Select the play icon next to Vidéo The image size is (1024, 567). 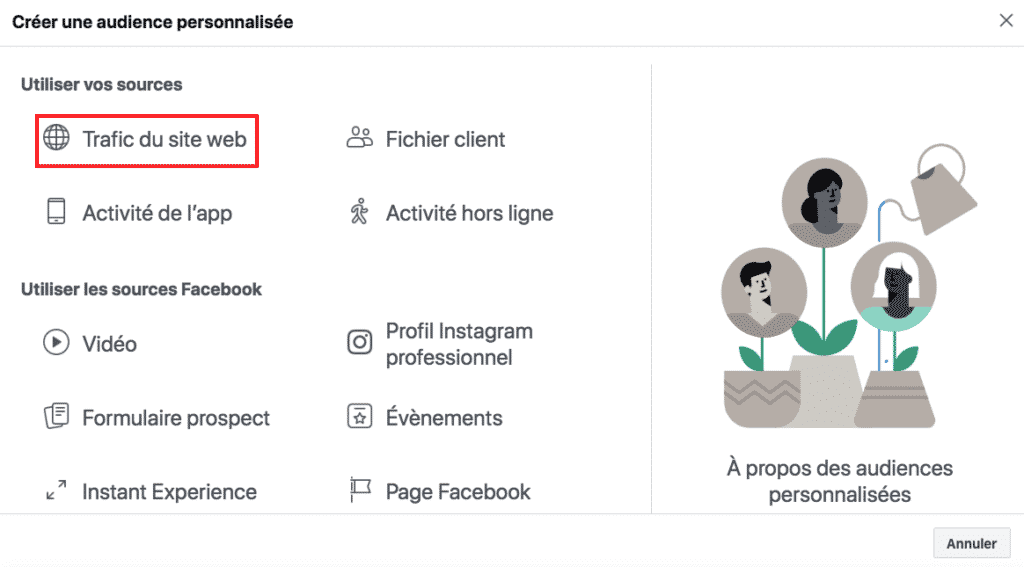56,344
